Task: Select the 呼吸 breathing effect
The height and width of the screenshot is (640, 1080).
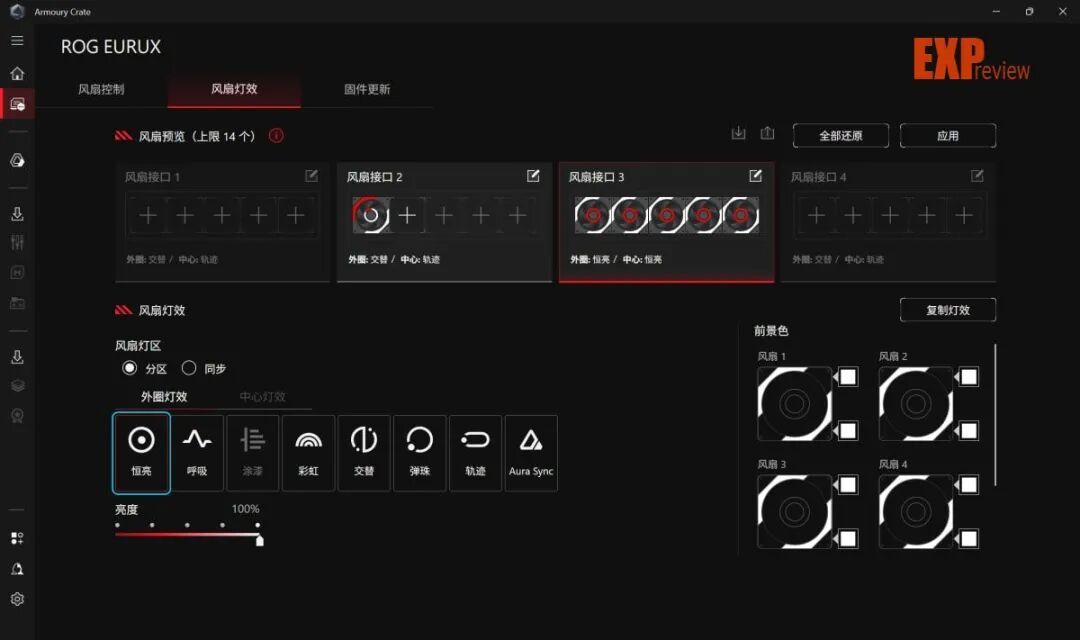Action: pos(197,453)
